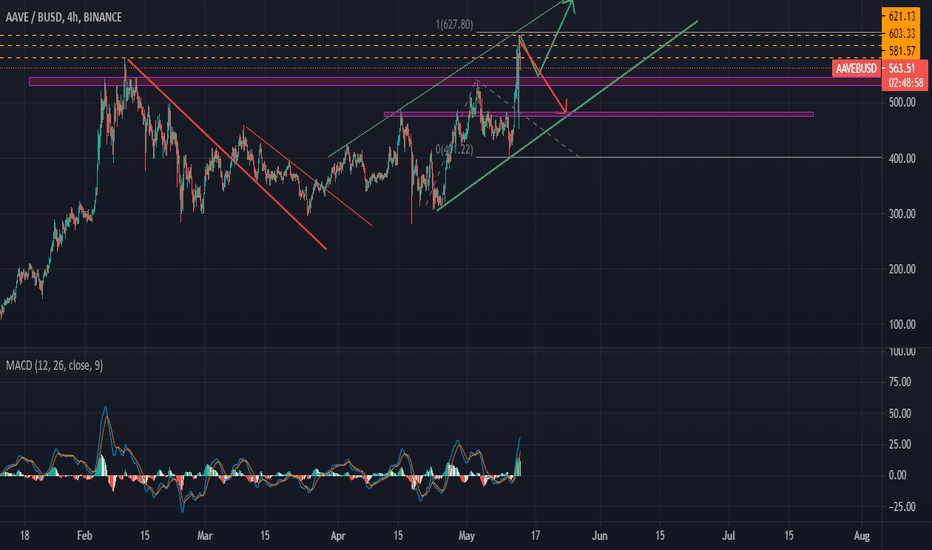This screenshot has height=550, width=932.
Task: Click the May label on time axis
Action: pyautogui.click(x=467, y=536)
